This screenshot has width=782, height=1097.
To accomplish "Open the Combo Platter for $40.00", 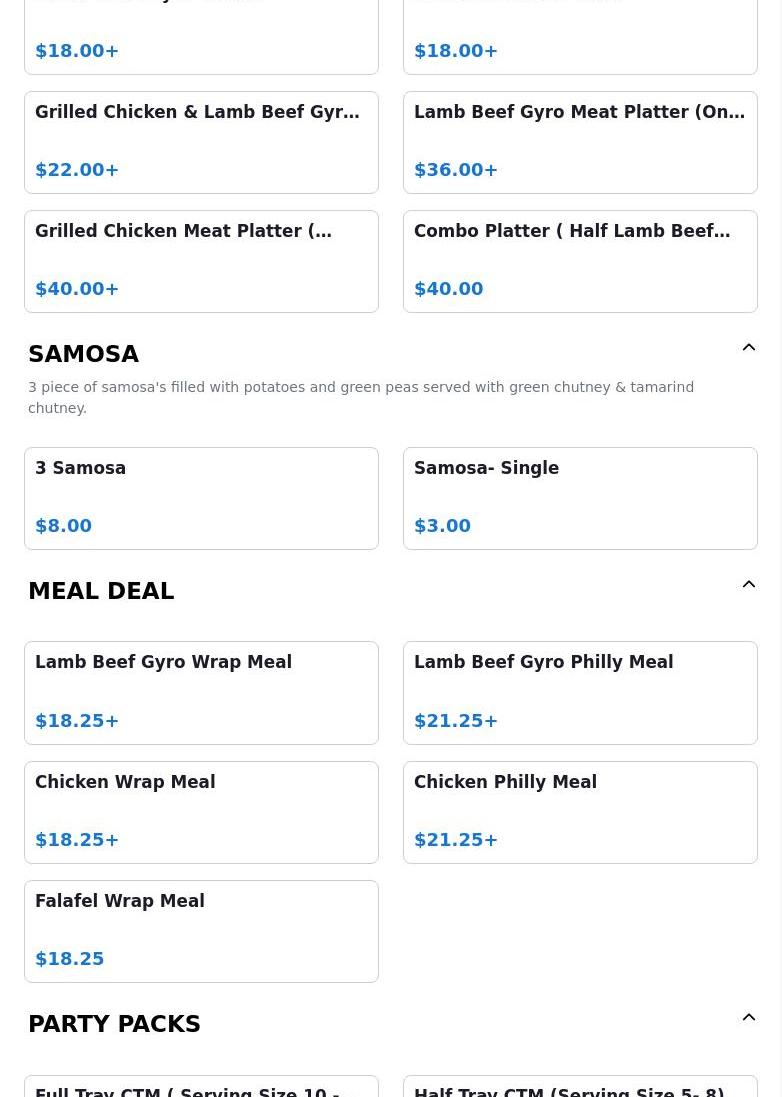I will [580, 261].
